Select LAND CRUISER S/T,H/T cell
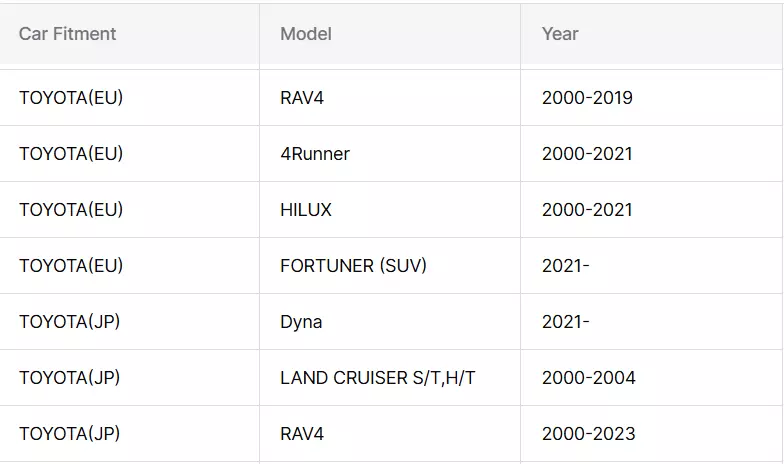 pyautogui.click(x=377, y=378)
